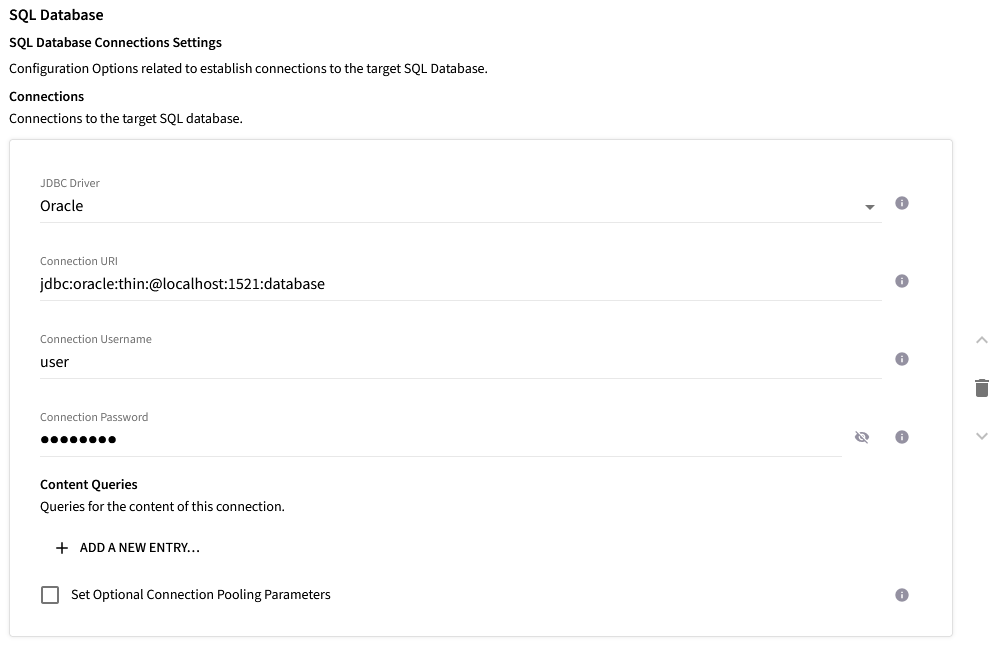Delete this connection with the trash icon

pos(982,388)
